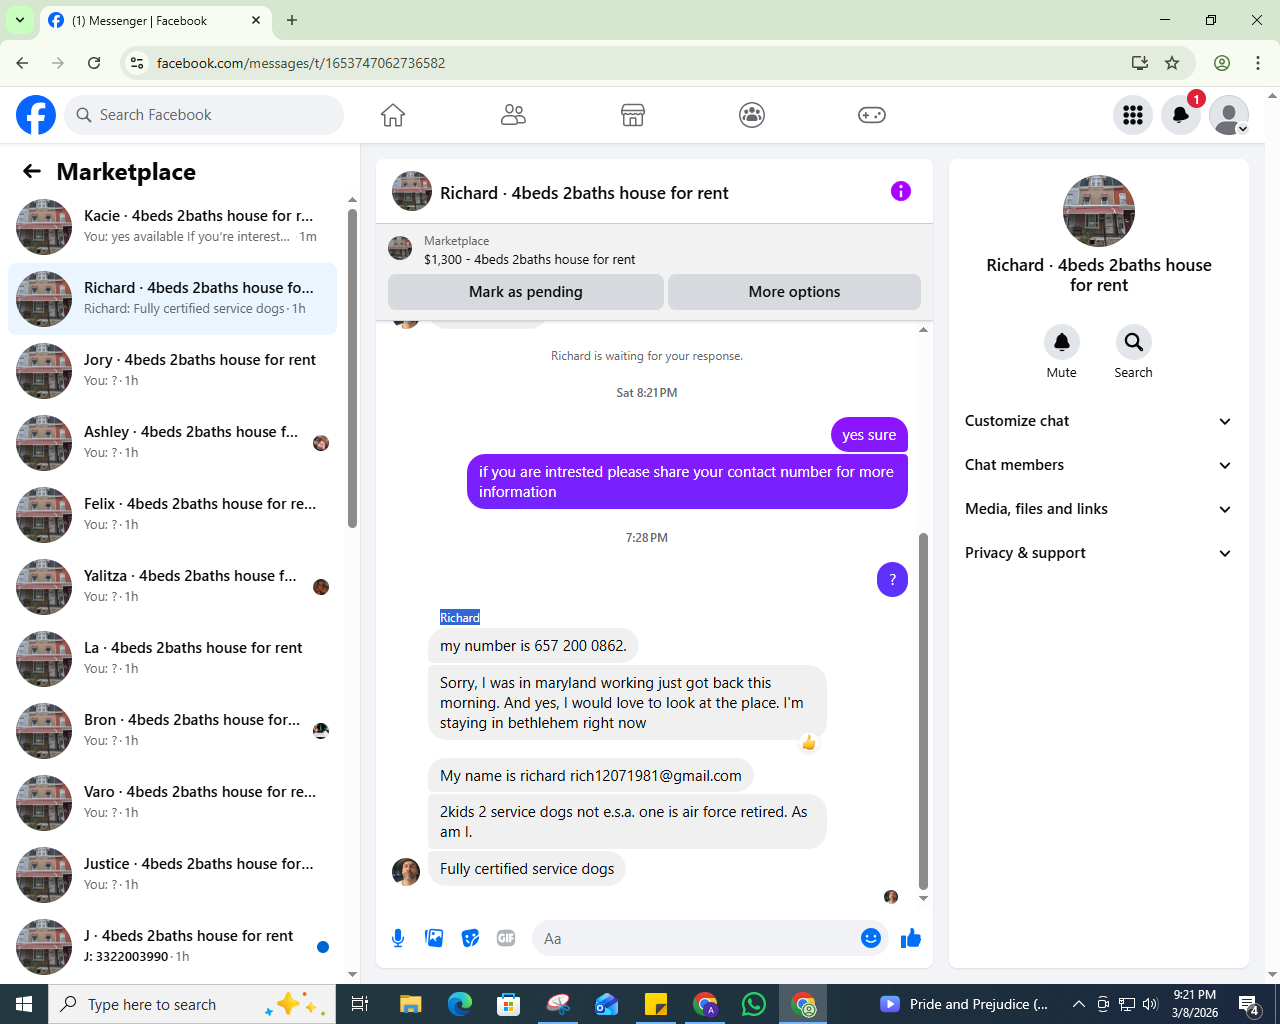Screen dimensions: 1280x1024
Task: Click the browser Reload button
Action: pos(94,63)
